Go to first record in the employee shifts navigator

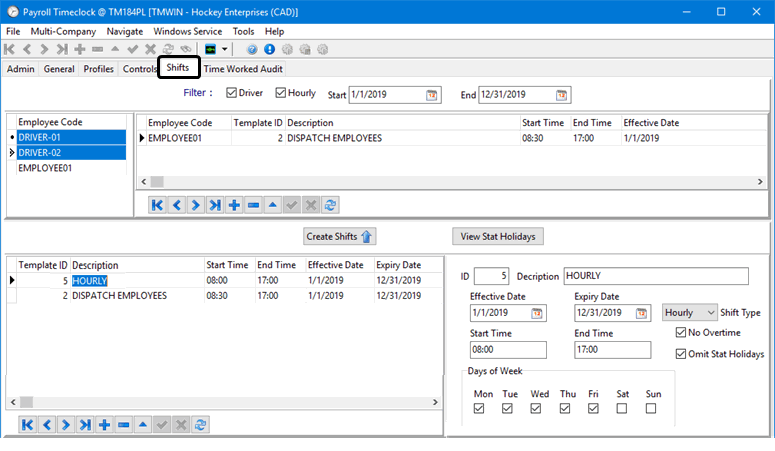click(157, 205)
